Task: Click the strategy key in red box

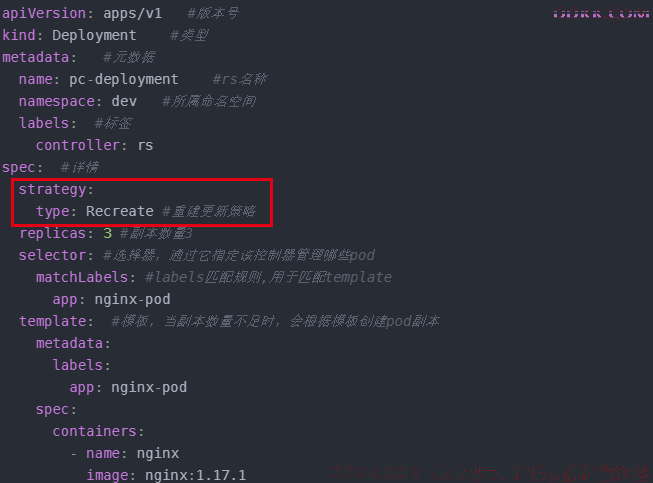Action: coord(52,190)
